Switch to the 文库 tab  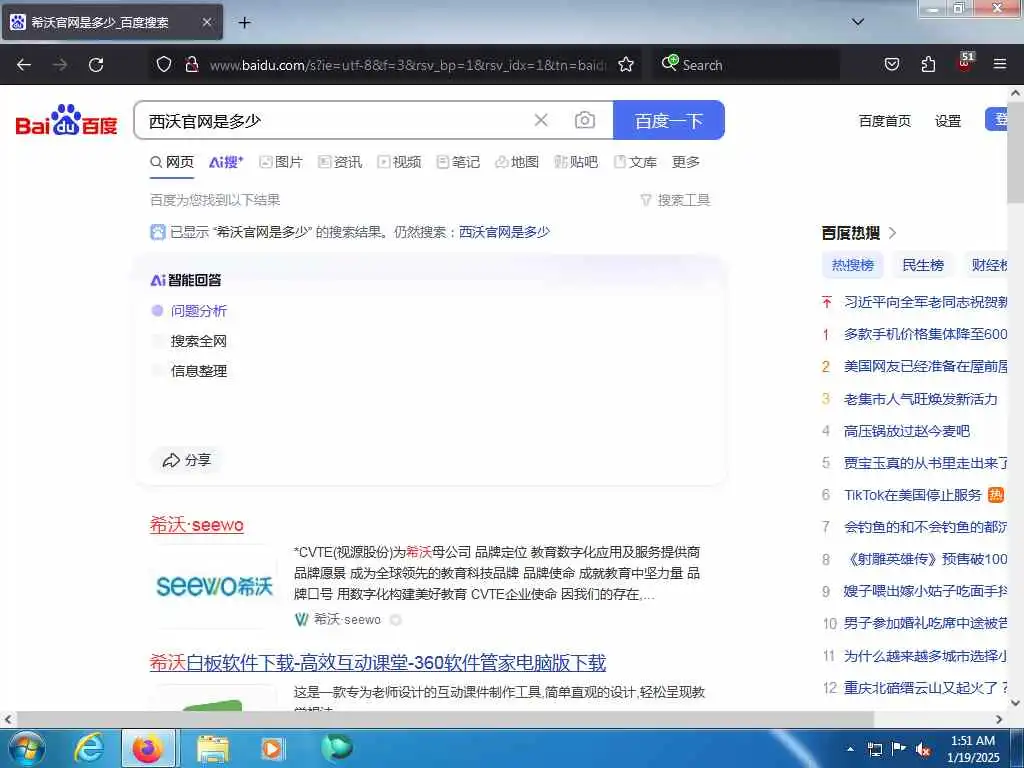(635, 162)
